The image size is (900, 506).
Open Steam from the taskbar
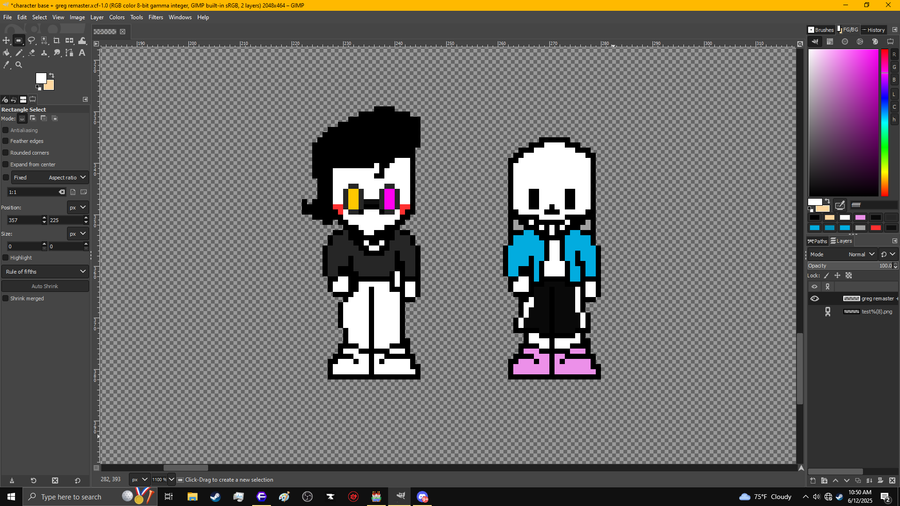[x=215, y=497]
